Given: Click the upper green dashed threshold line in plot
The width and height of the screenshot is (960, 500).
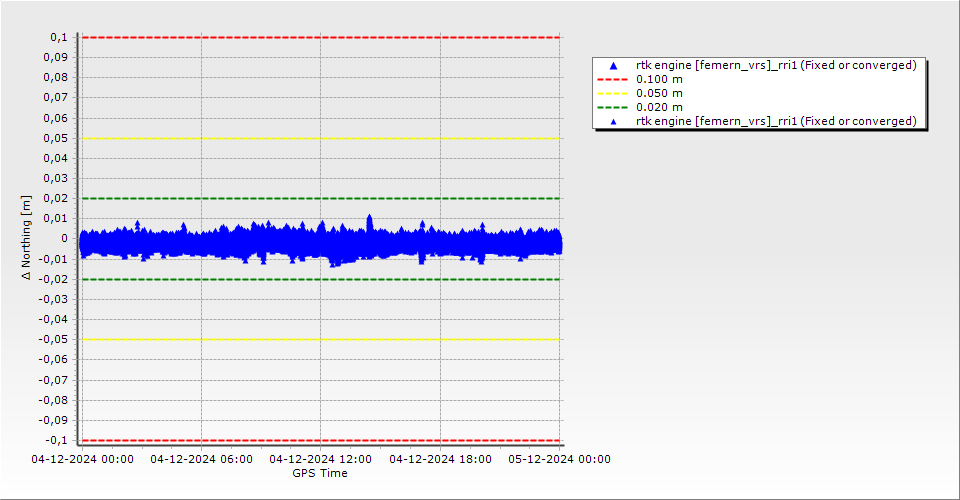Looking at the screenshot, I should (320, 198).
